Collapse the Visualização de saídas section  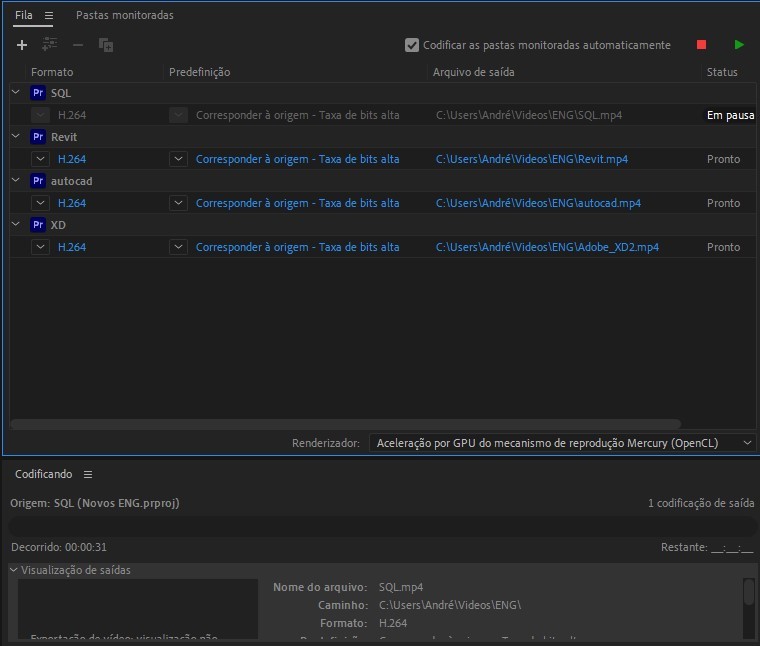pyautogui.click(x=14, y=570)
